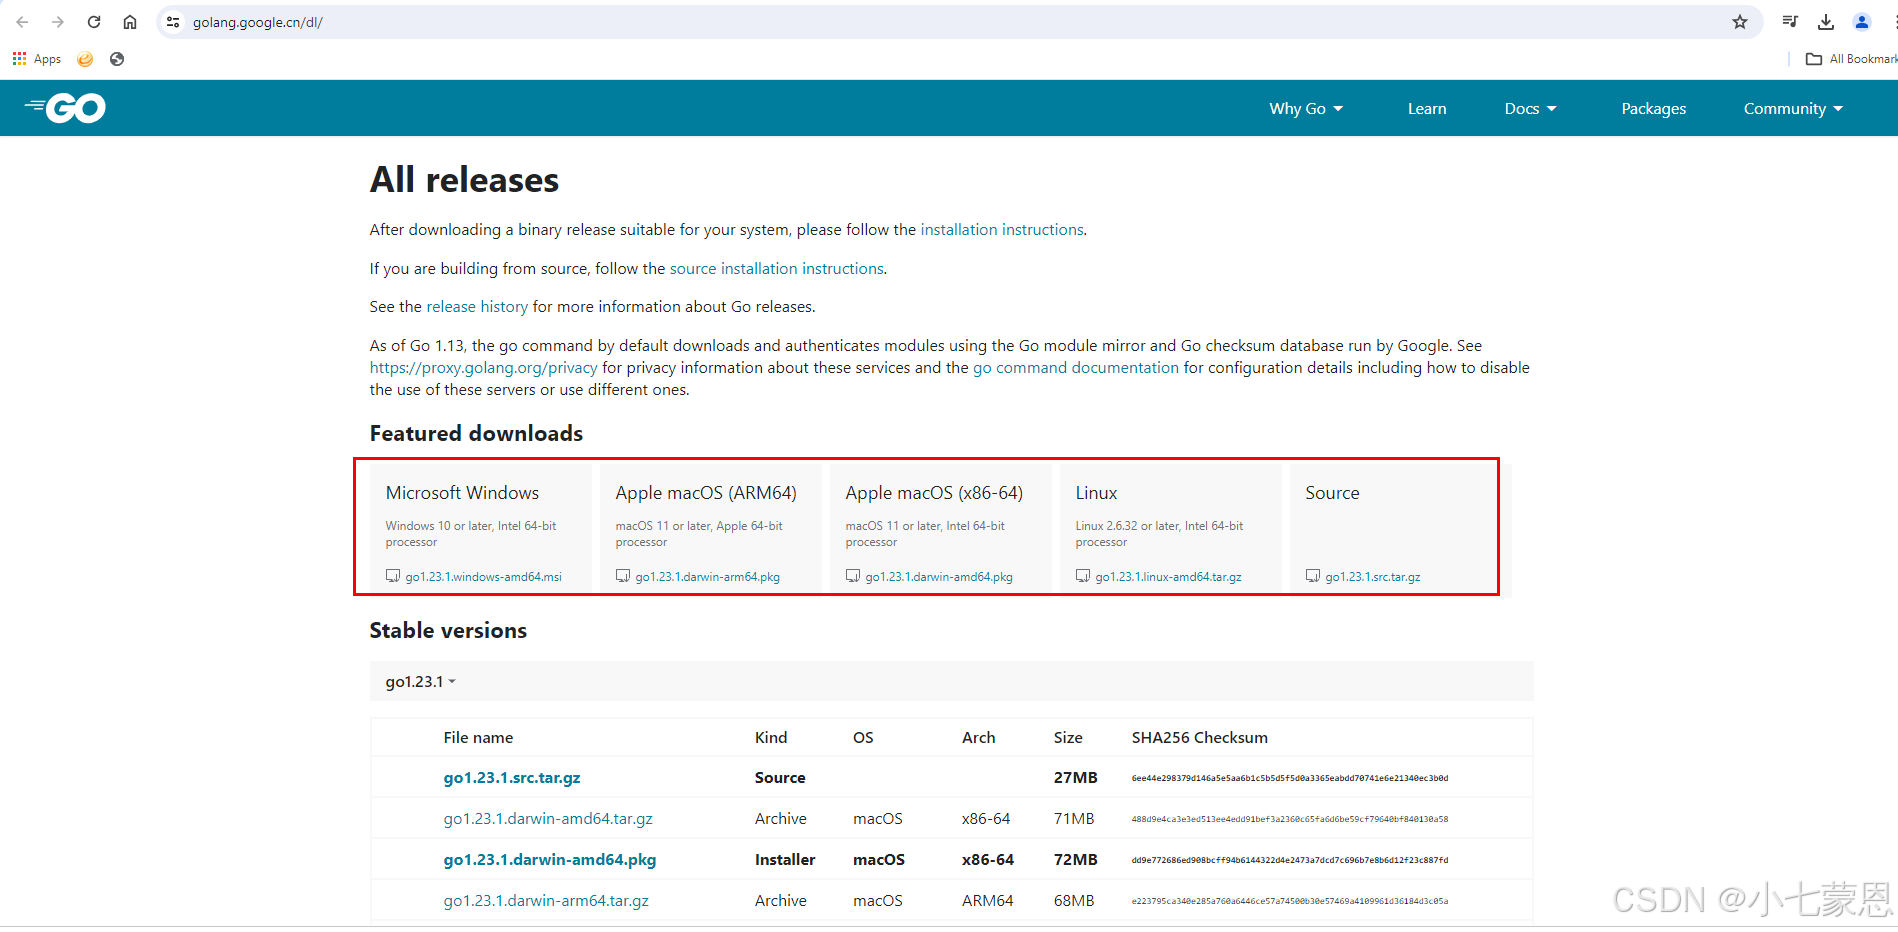Open the go command documentation link
1898x932 pixels.
pyautogui.click(x=1076, y=368)
